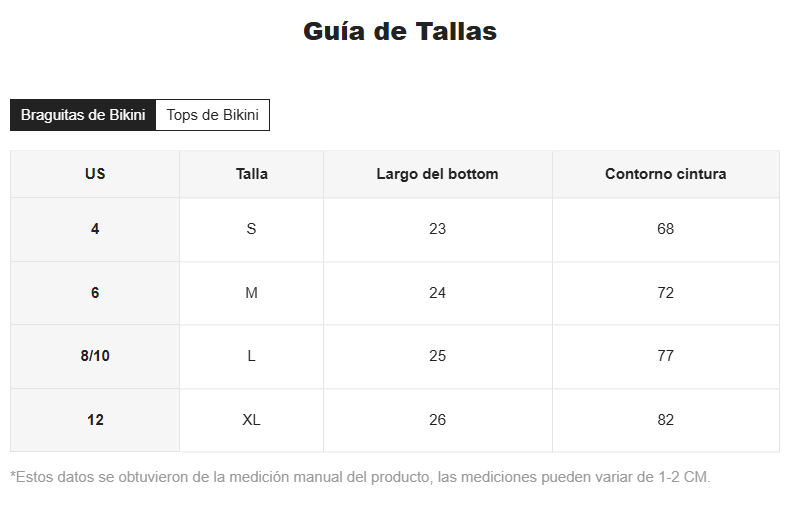This screenshot has height=507, width=793.
Task: Click the Largo del bottom header
Action: click(x=437, y=174)
